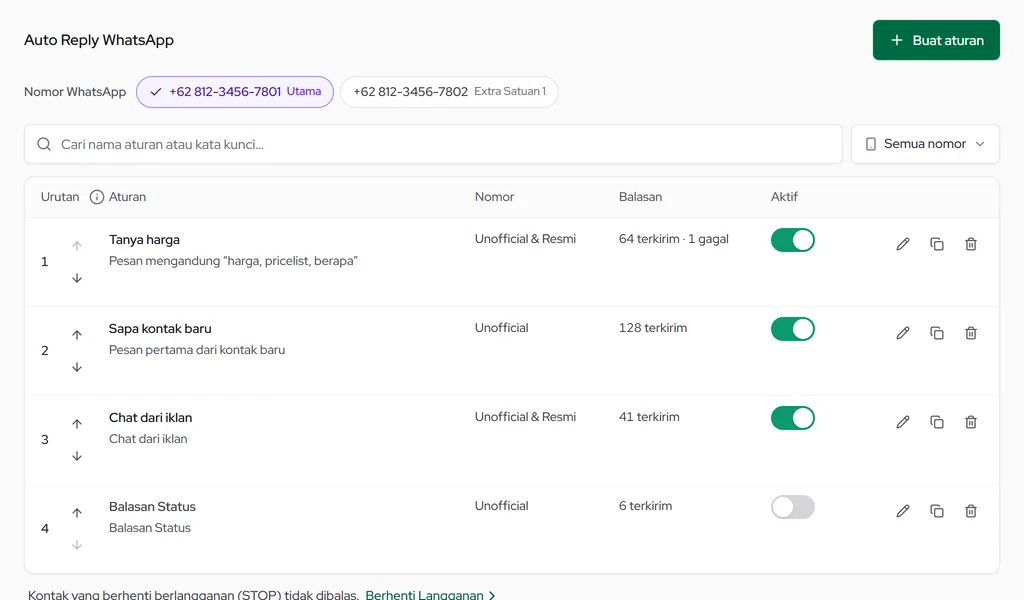Click the Balasan column header
The image size is (1024, 600).
click(x=640, y=197)
